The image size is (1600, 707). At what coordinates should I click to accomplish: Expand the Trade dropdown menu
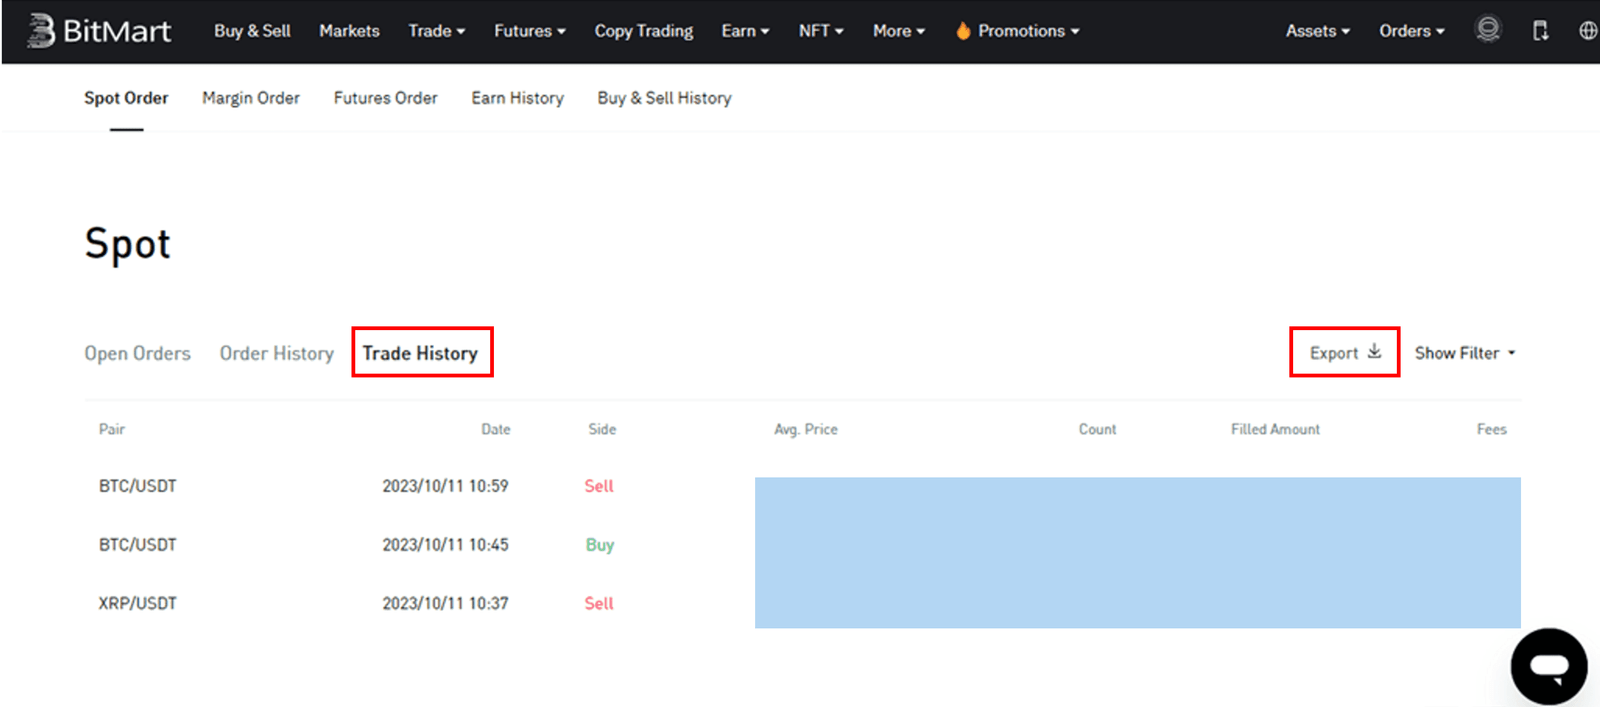click(x=436, y=31)
